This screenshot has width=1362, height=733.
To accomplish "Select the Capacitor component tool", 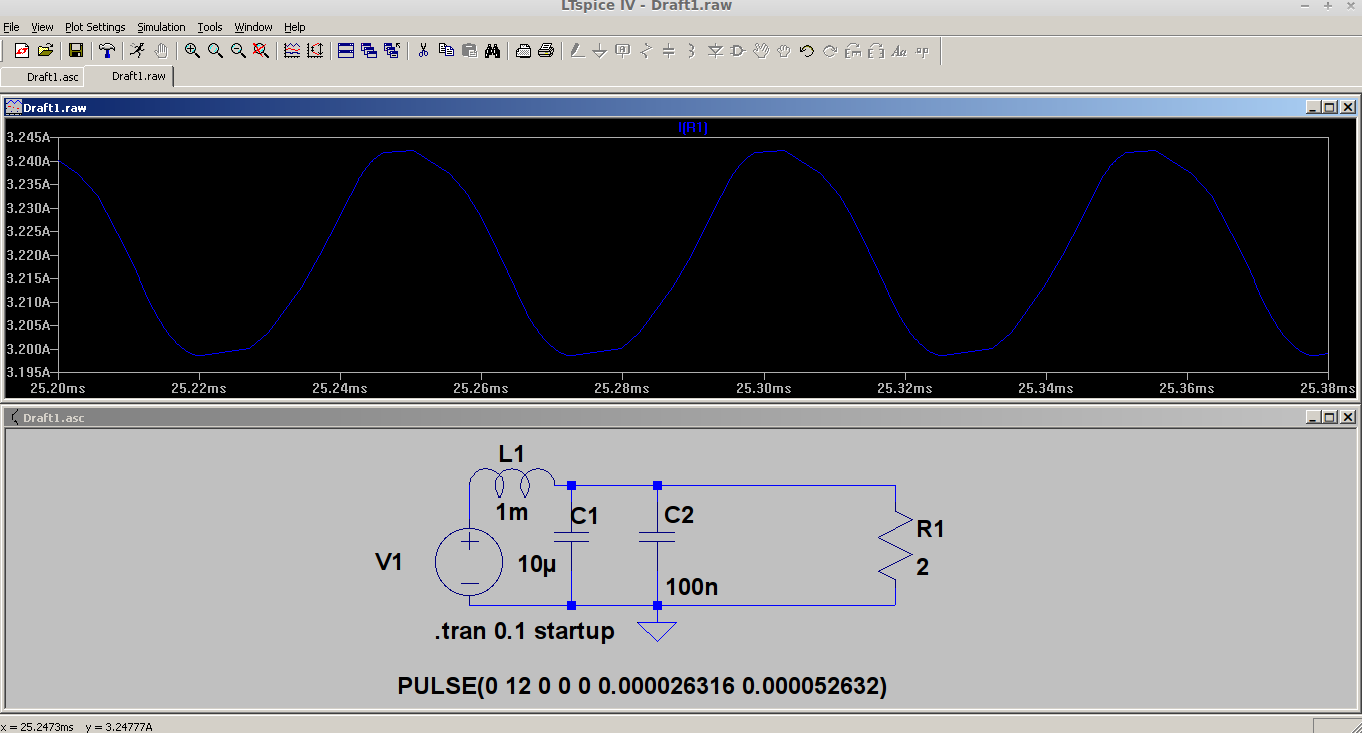I will pos(669,51).
